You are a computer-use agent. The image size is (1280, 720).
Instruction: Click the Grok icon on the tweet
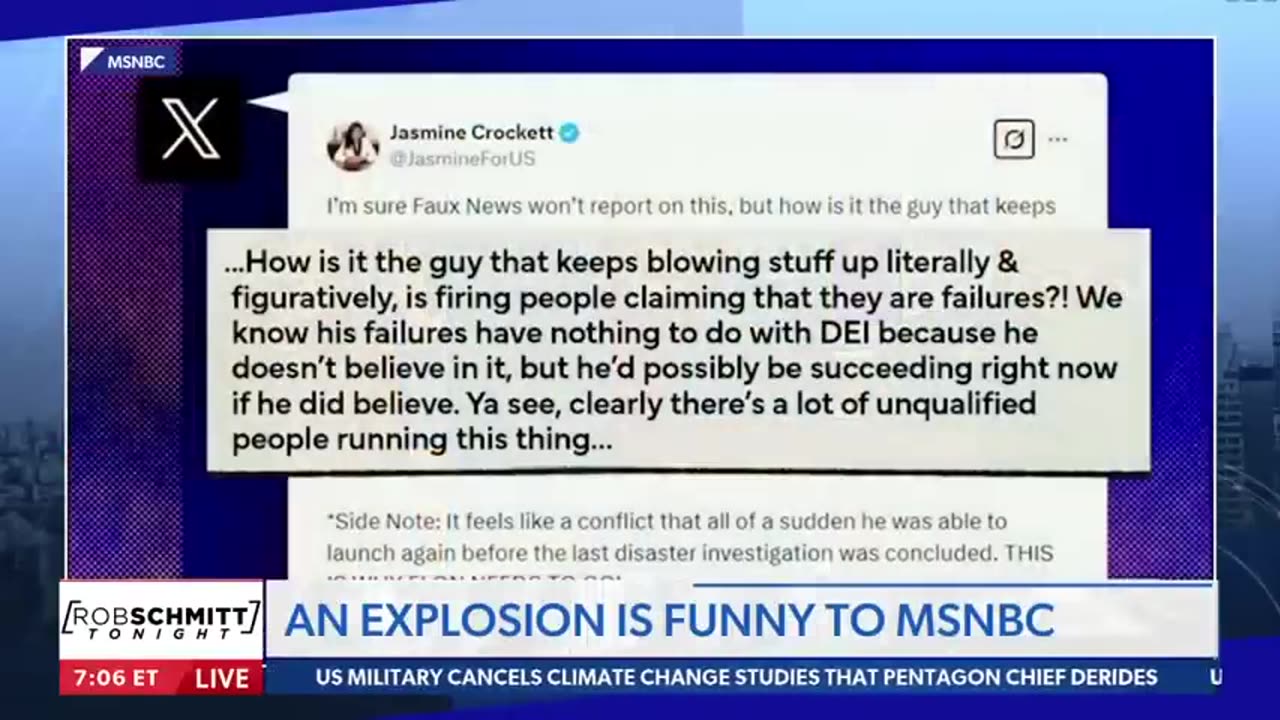tap(1013, 140)
